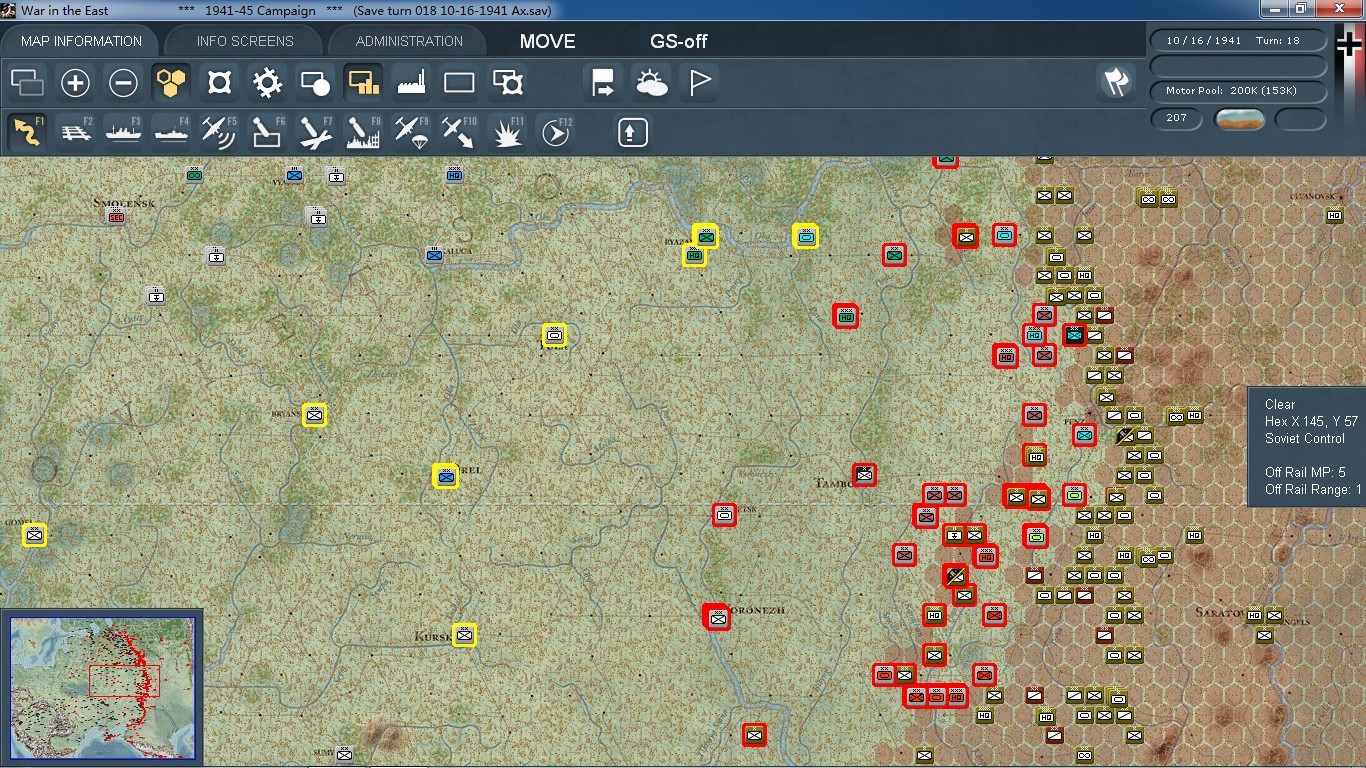Toggle the highlighted hexagon grid icon

click(171, 83)
